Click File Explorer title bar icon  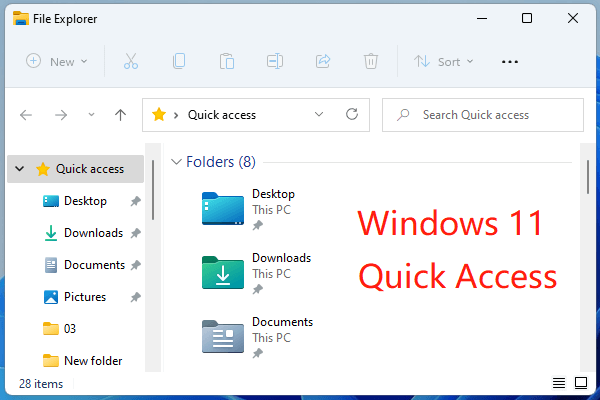click(x=21, y=18)
